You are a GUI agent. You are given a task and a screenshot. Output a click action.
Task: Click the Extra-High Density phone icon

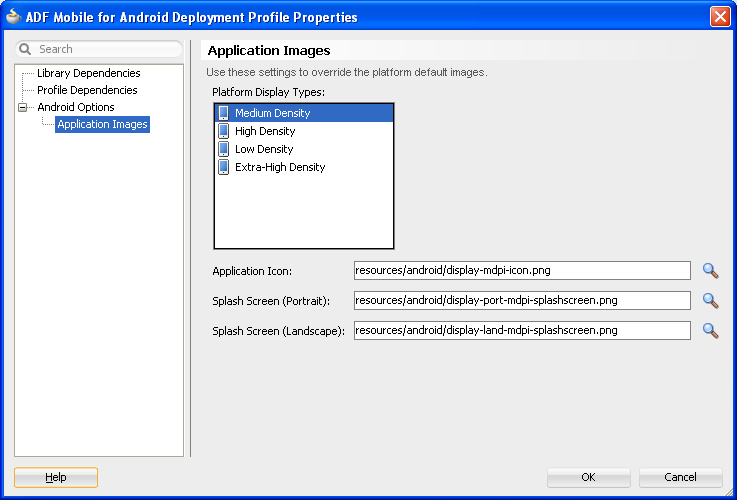click(224, 167)
